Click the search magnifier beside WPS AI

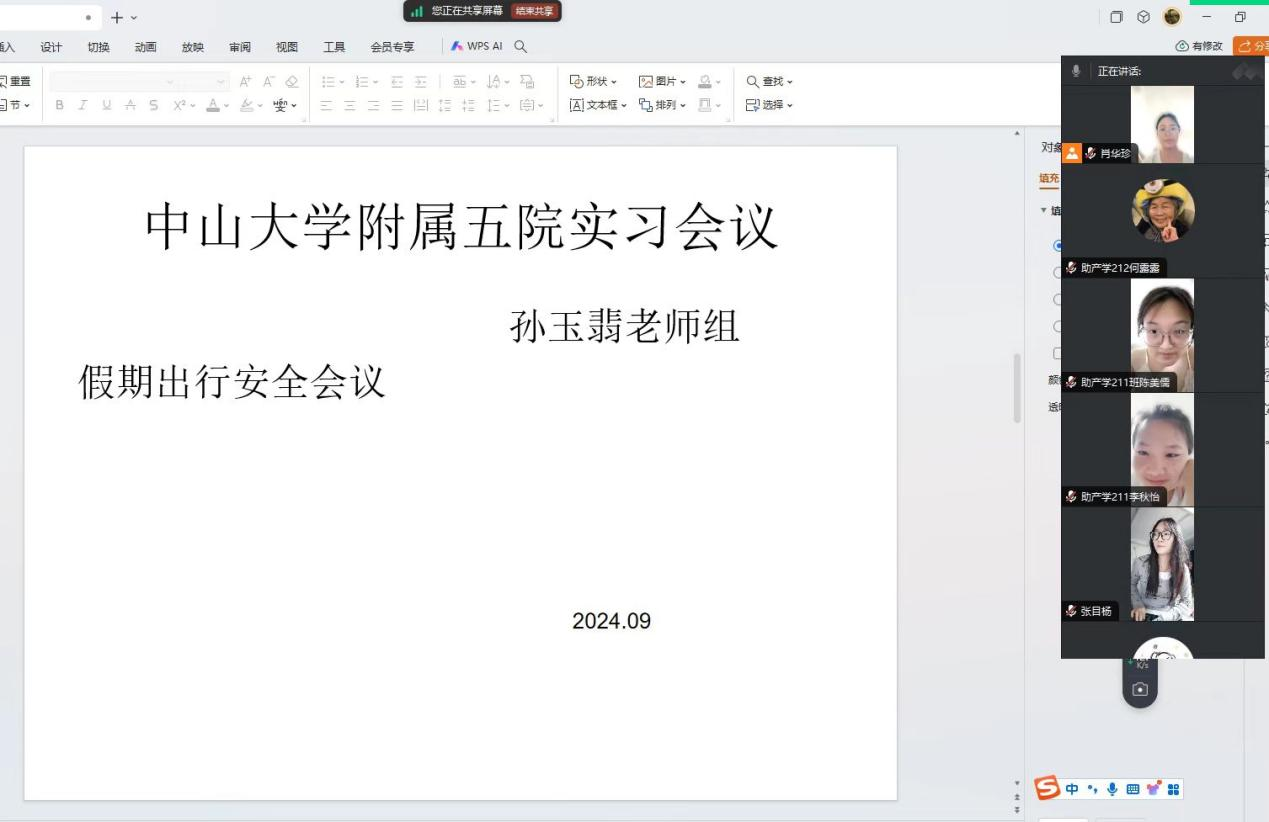(x=520, y=46)
